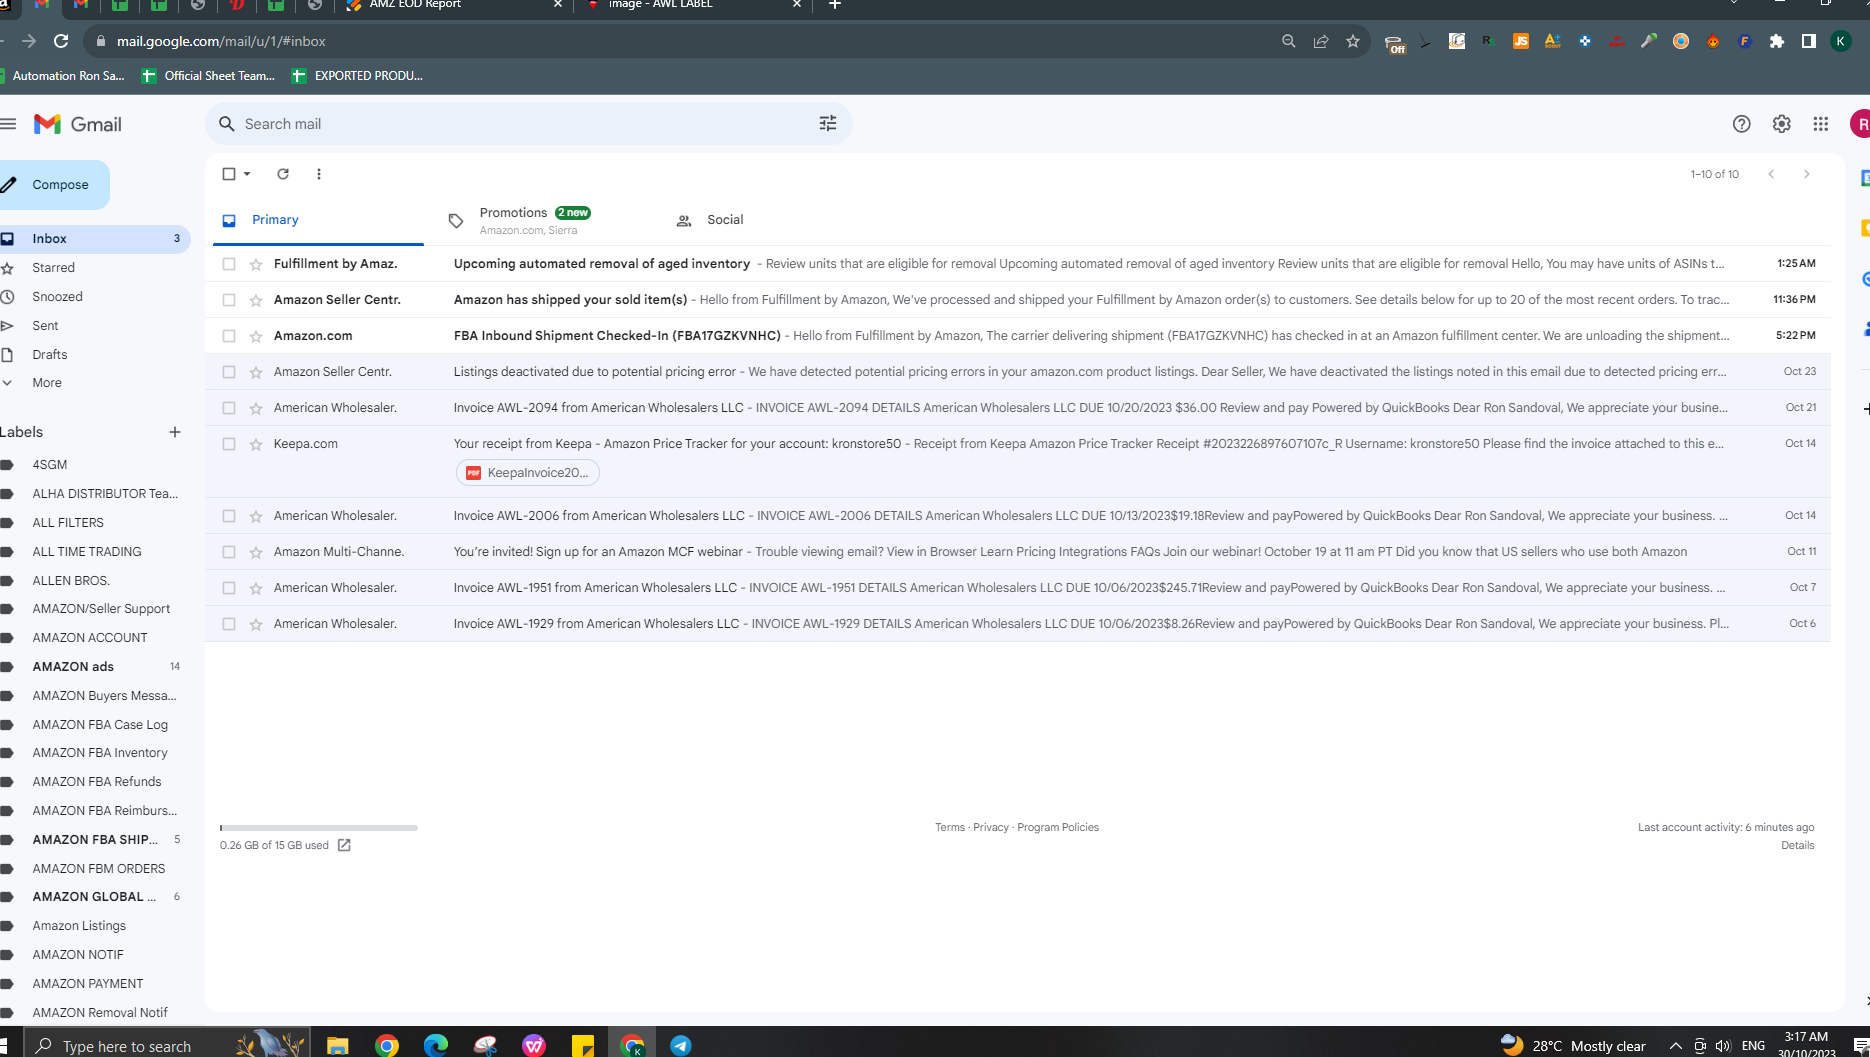Screen dimensions: 1870x1057
Task: Select Invoice AWL-2094 email checkbox
Action: click(229, 408)
